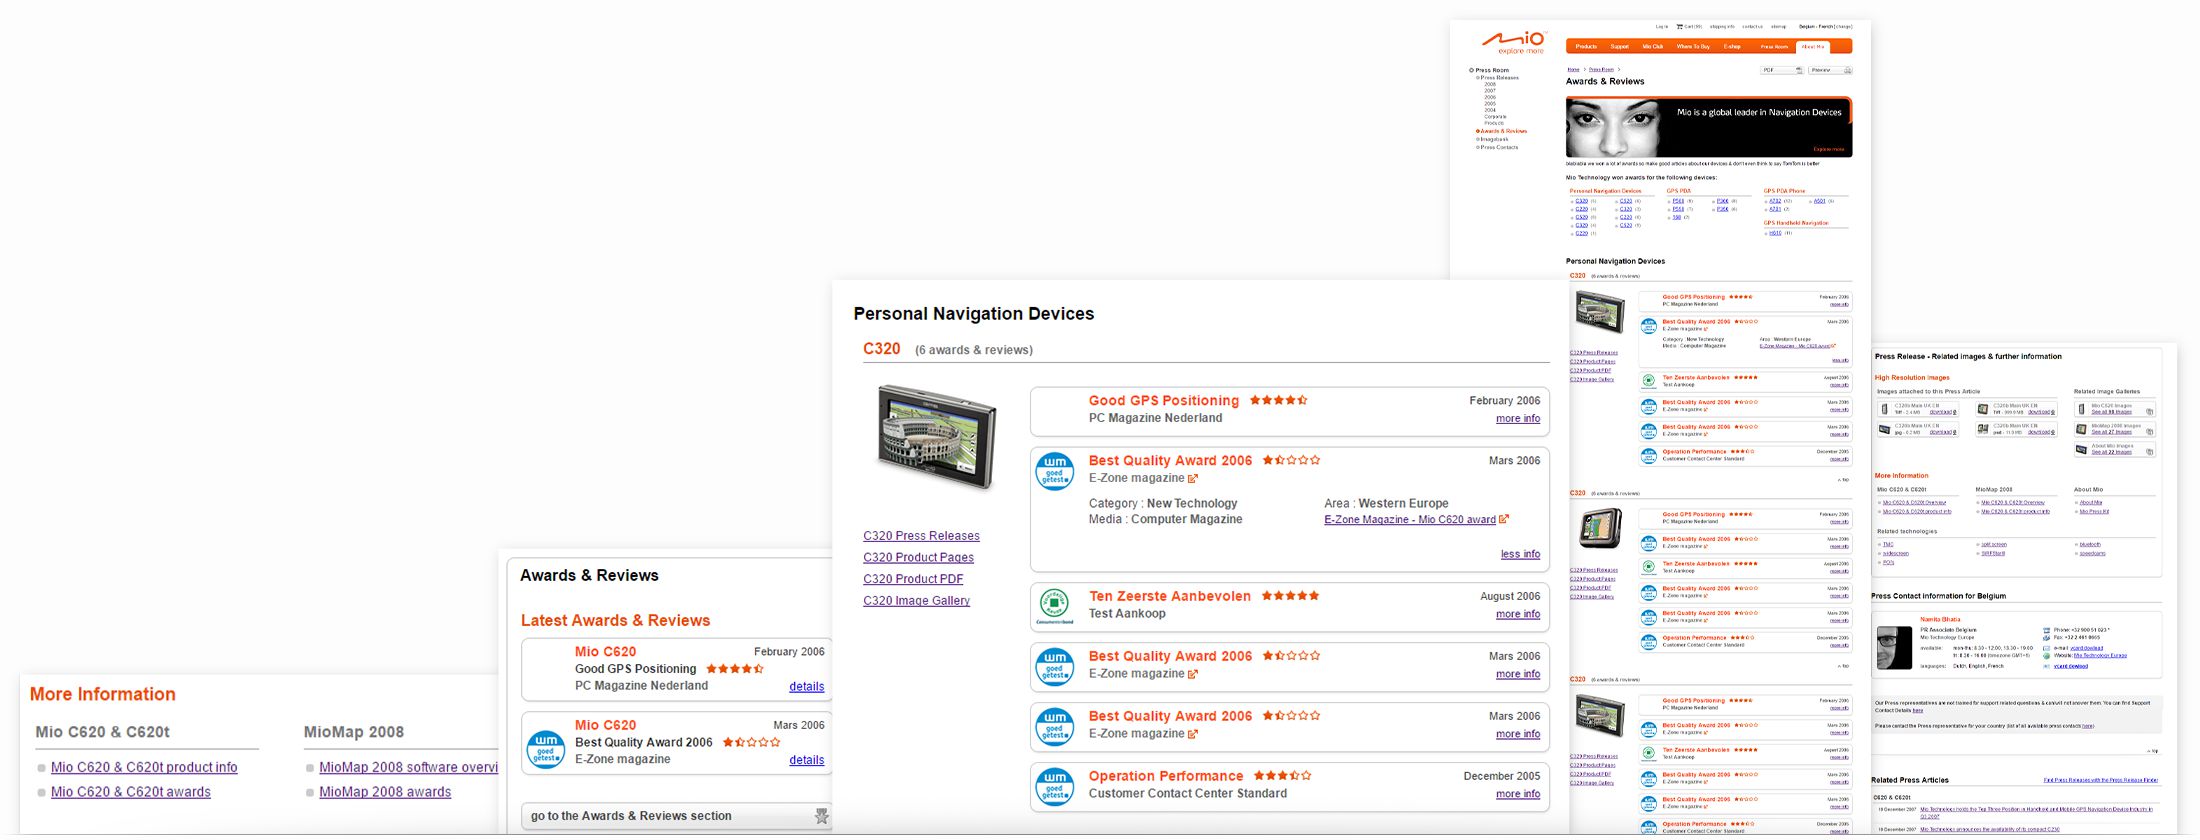The image size is (2200, 840).
Task: Click the See all 88 images link
Action: pos(2111,412)
